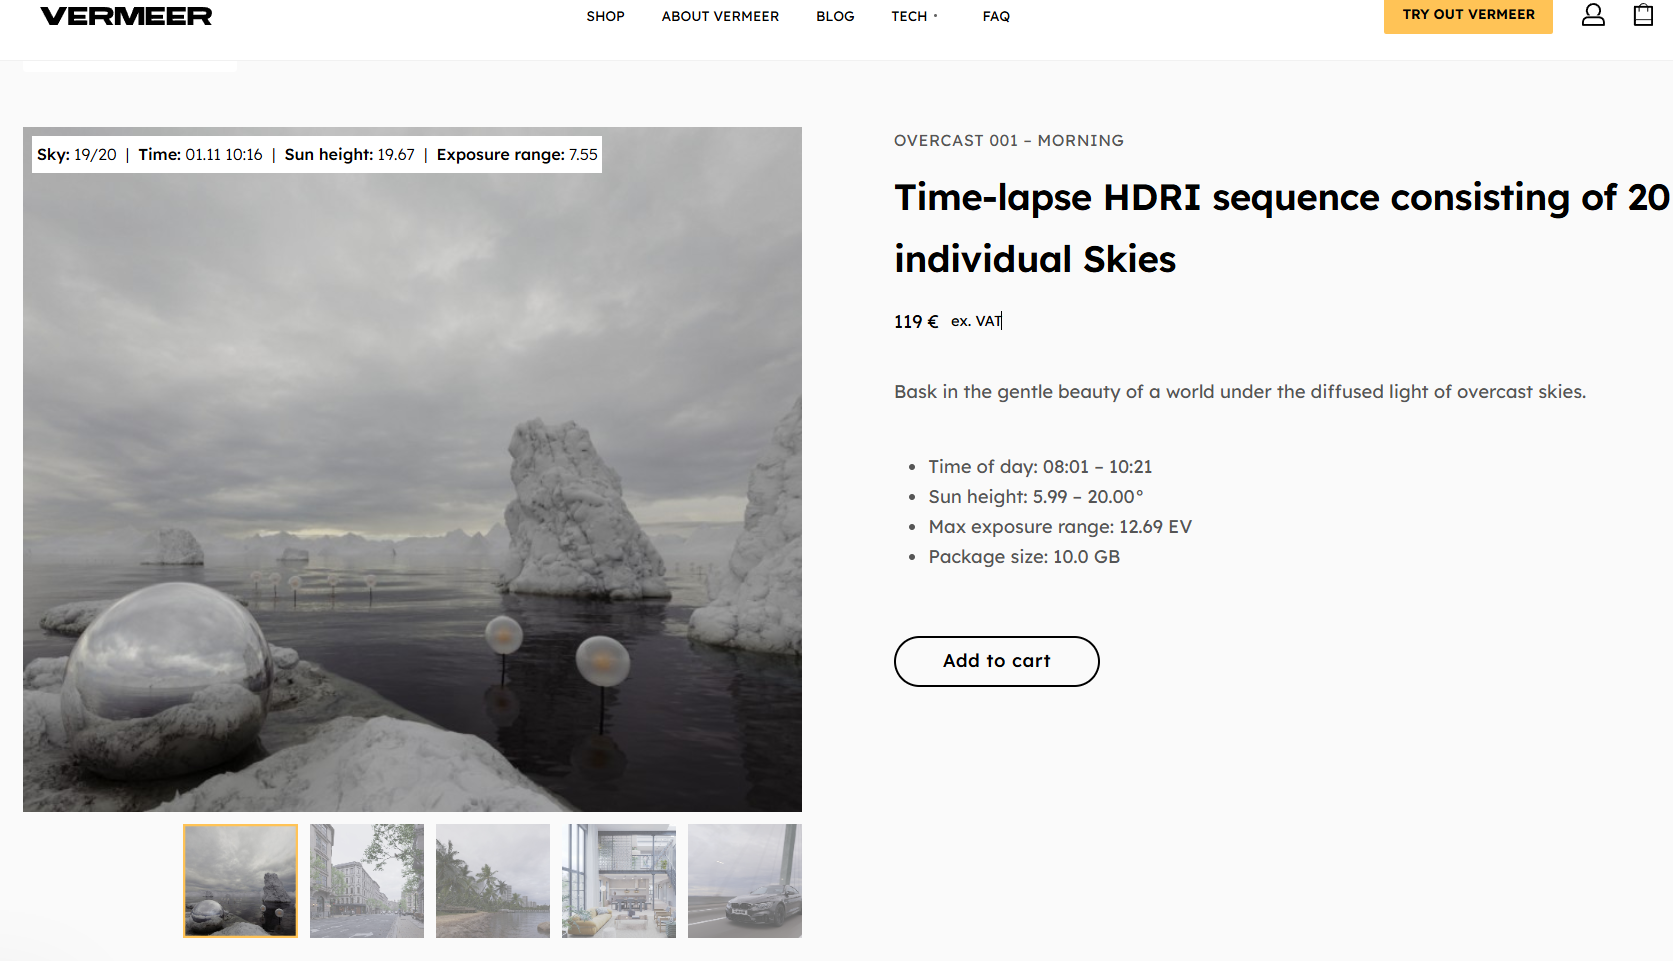Click the 119 € price text
The height and width of the screenshot is (961, 1673).
tap(915, 322)
